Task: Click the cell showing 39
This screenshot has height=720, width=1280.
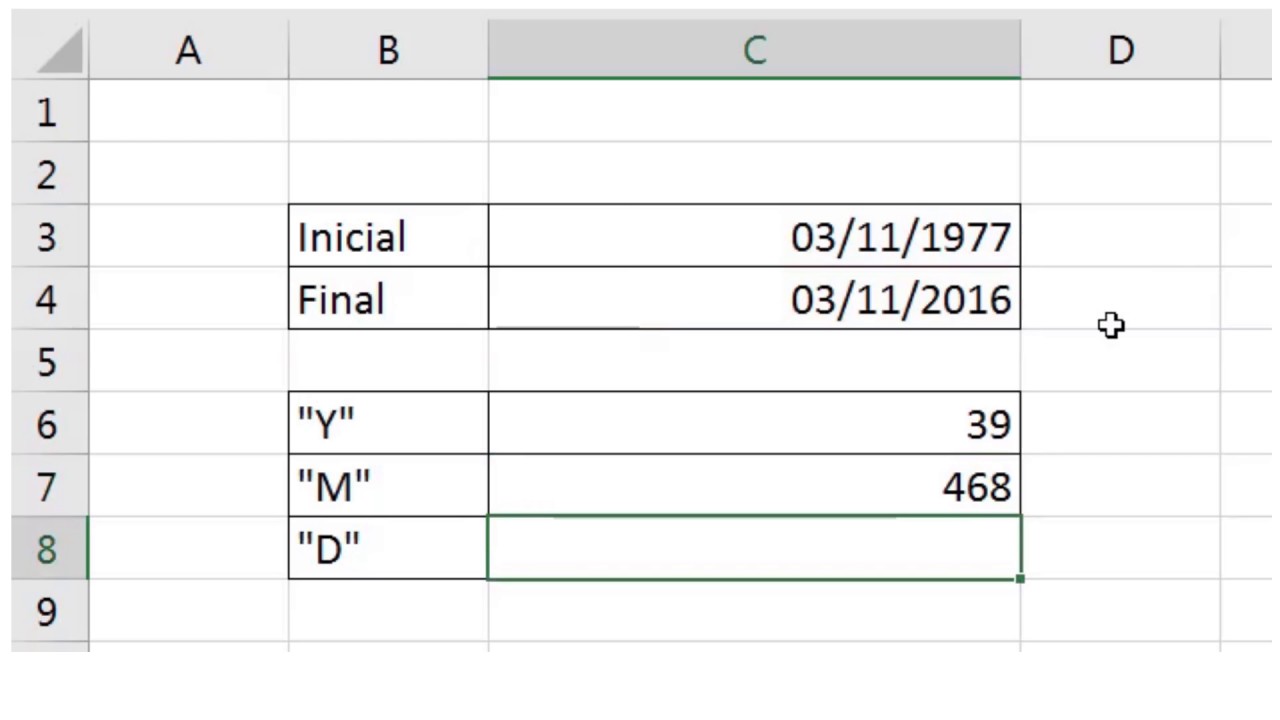Action: [754, 423]
